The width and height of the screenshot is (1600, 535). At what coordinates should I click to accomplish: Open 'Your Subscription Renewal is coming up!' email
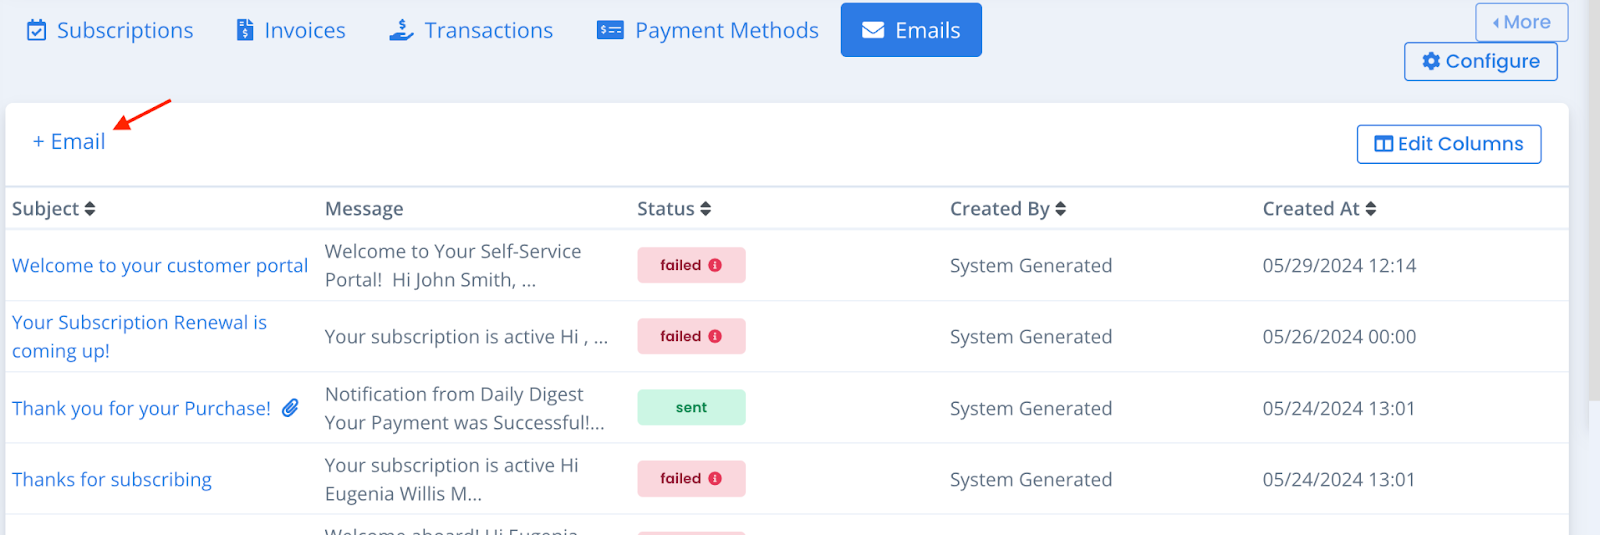[x=139, y=337]
